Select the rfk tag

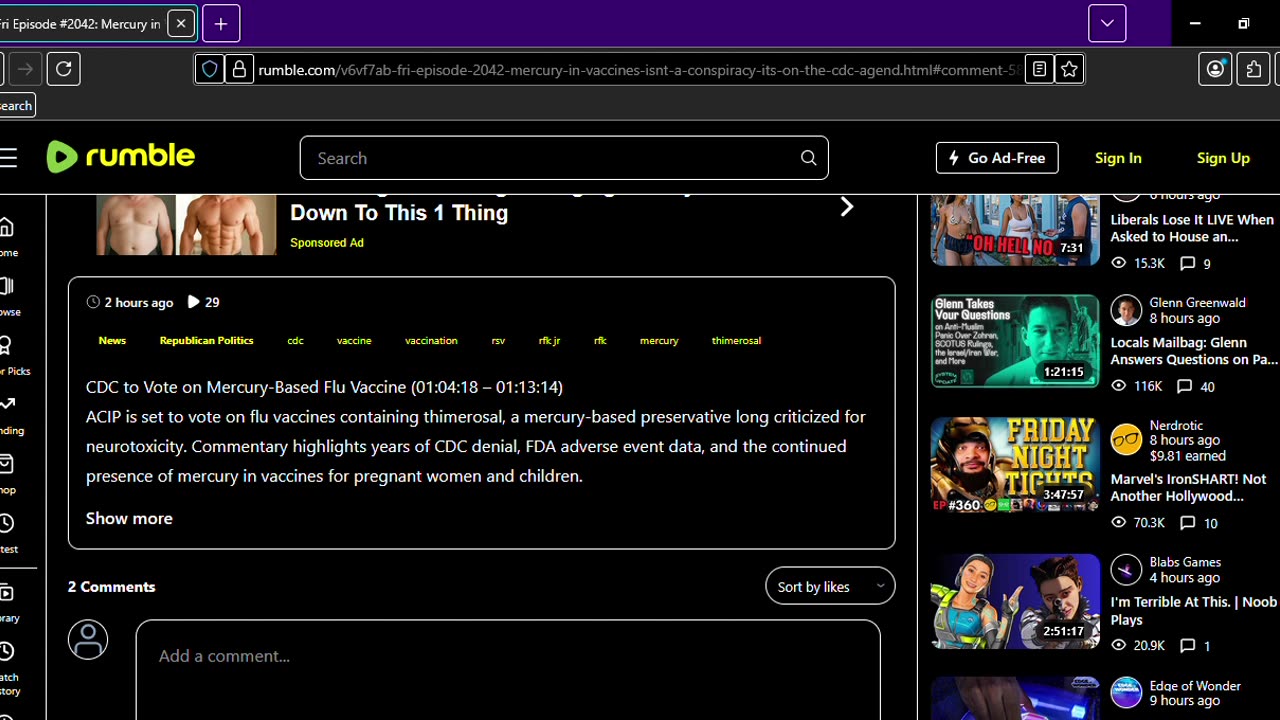click(600, 340)
